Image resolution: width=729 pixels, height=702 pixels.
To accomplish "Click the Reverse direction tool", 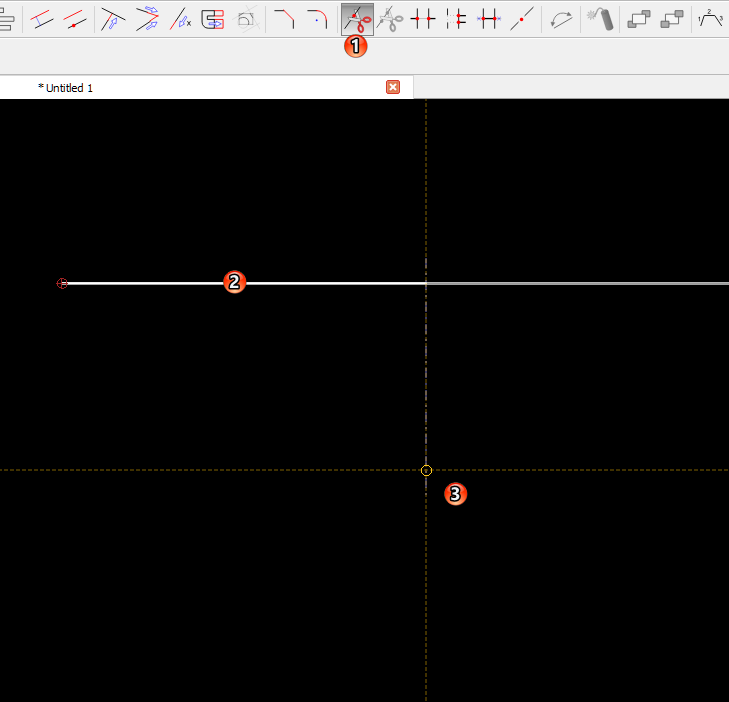I will (561, 20).
